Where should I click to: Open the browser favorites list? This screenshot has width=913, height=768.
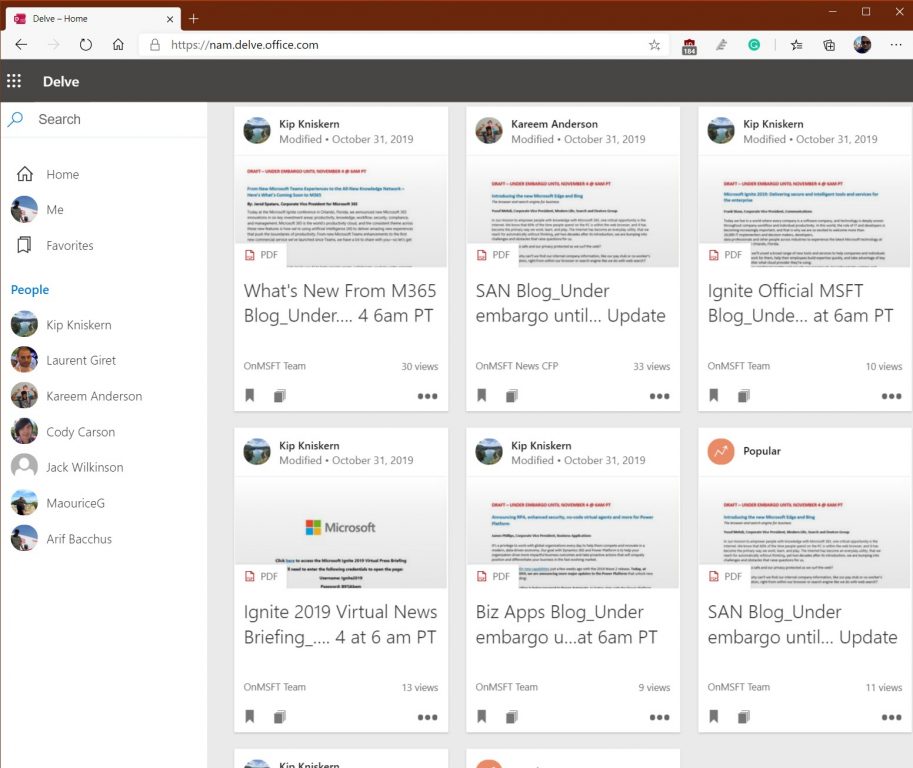[797, 45]
